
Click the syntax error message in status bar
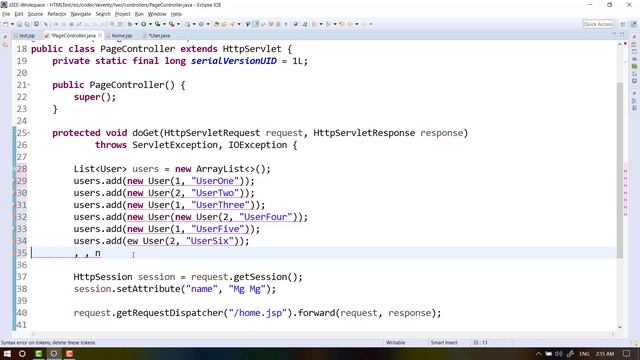pyautogui.click(x=48, y=342)
